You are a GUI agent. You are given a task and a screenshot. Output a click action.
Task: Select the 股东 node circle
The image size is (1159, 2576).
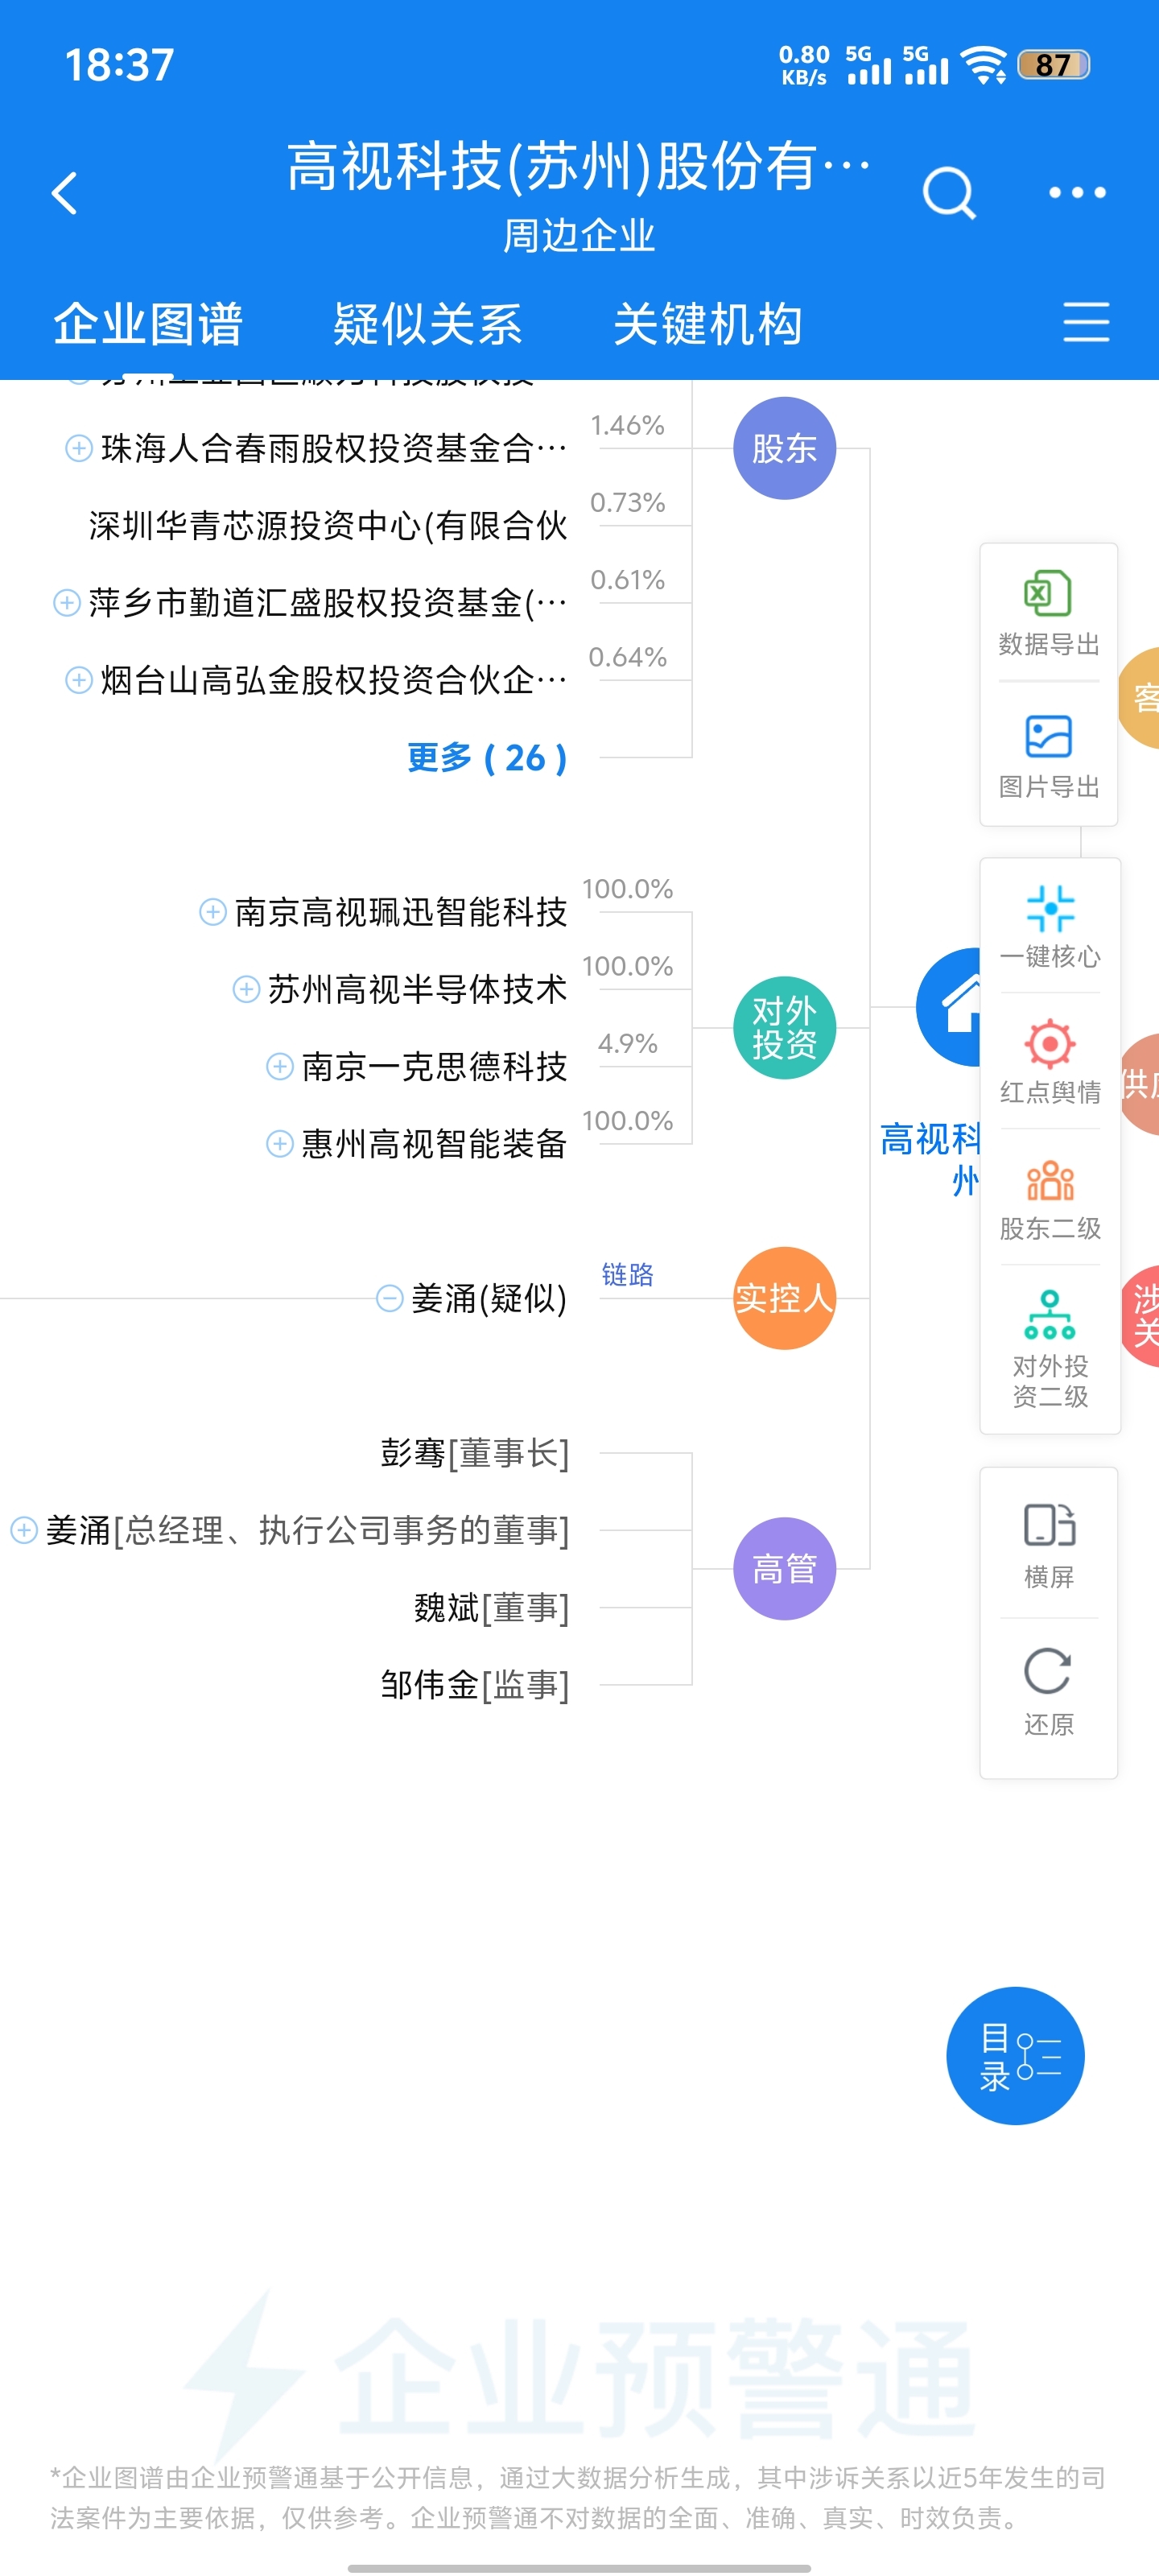point(784,448)
